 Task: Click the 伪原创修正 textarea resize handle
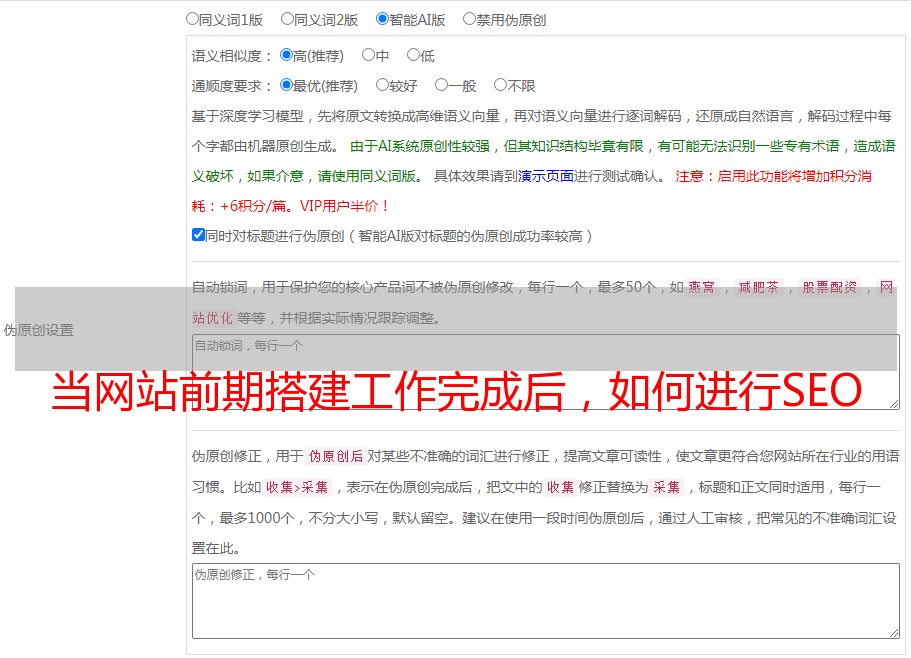(893, 632)
